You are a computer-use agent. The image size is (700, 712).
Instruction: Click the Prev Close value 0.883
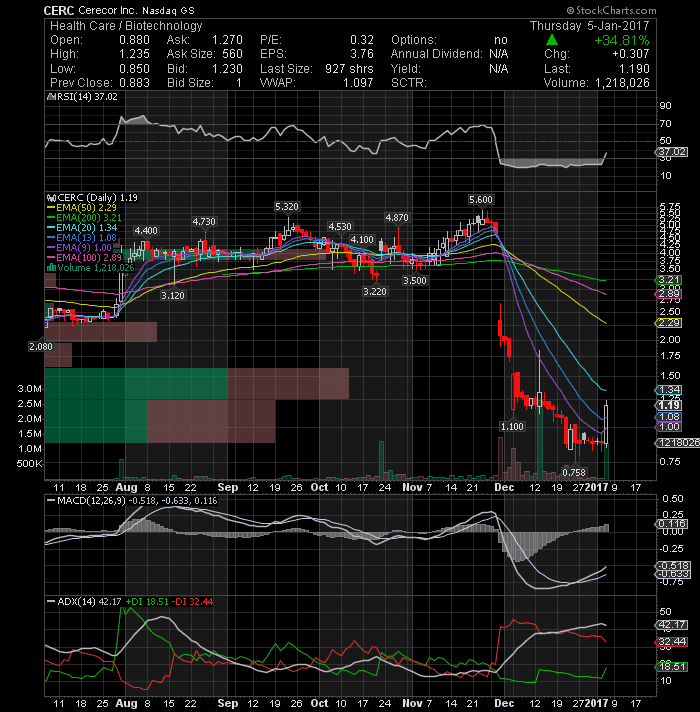(134, 83)
